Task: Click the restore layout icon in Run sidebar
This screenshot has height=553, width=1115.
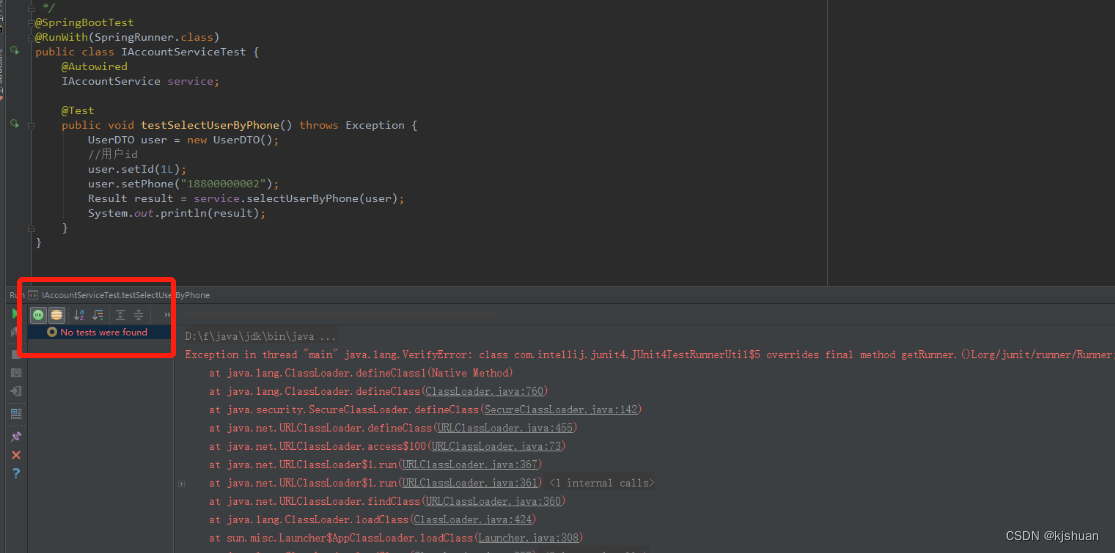Action: pyautogui.click(x=16, y=414)
